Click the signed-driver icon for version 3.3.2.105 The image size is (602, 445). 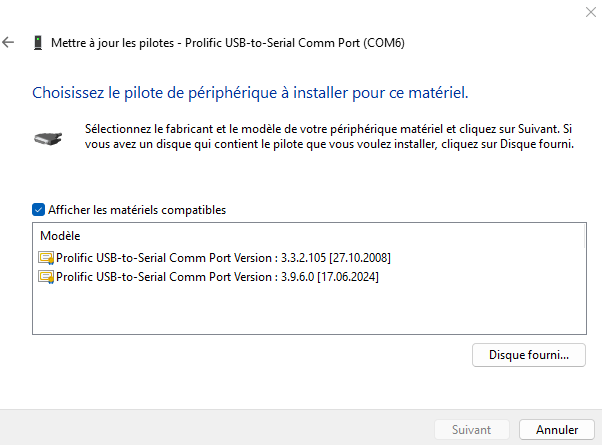tap(46, 258)
